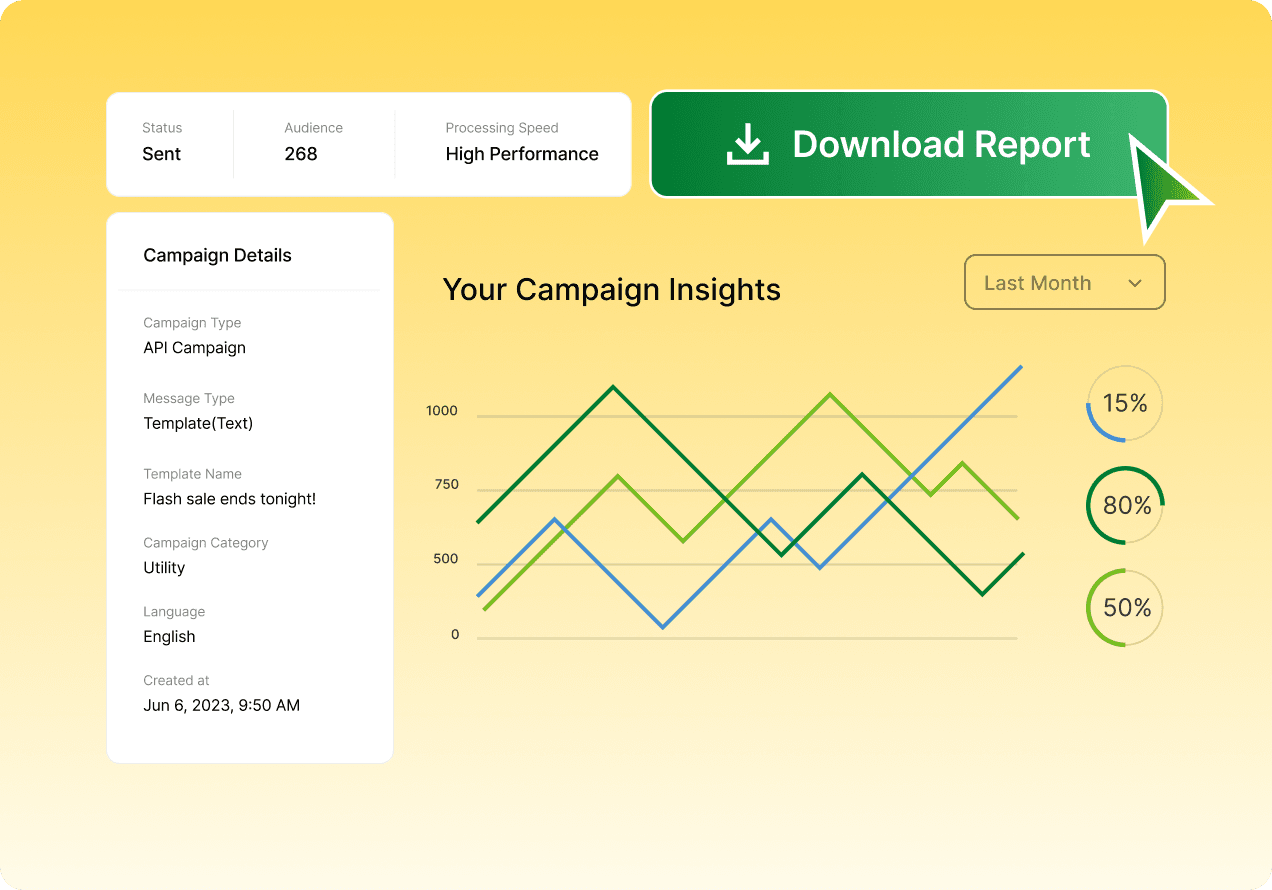The image size is (1272, 890).
Task: Click the download arrow icon on Download Report
Action: [747, 144]
